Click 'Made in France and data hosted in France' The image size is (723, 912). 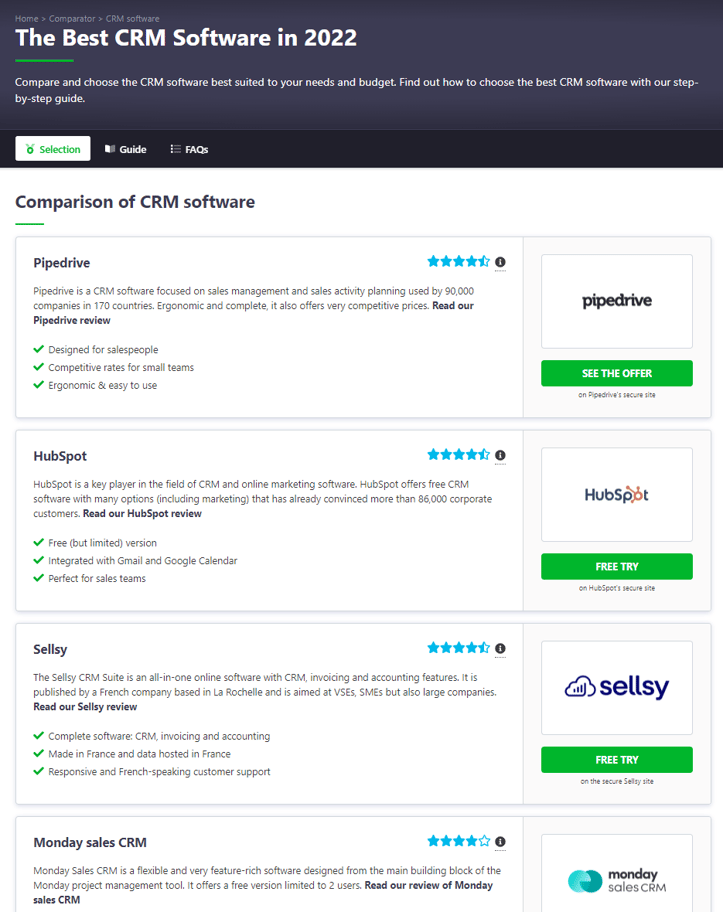(x=139, y=754)
